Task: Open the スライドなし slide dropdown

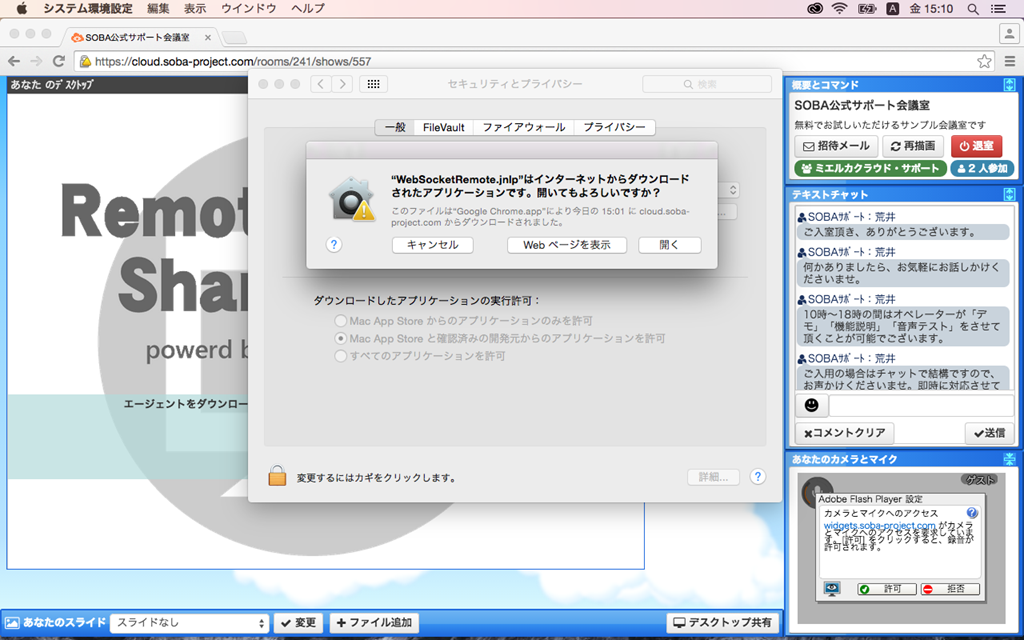Action: 189,623
